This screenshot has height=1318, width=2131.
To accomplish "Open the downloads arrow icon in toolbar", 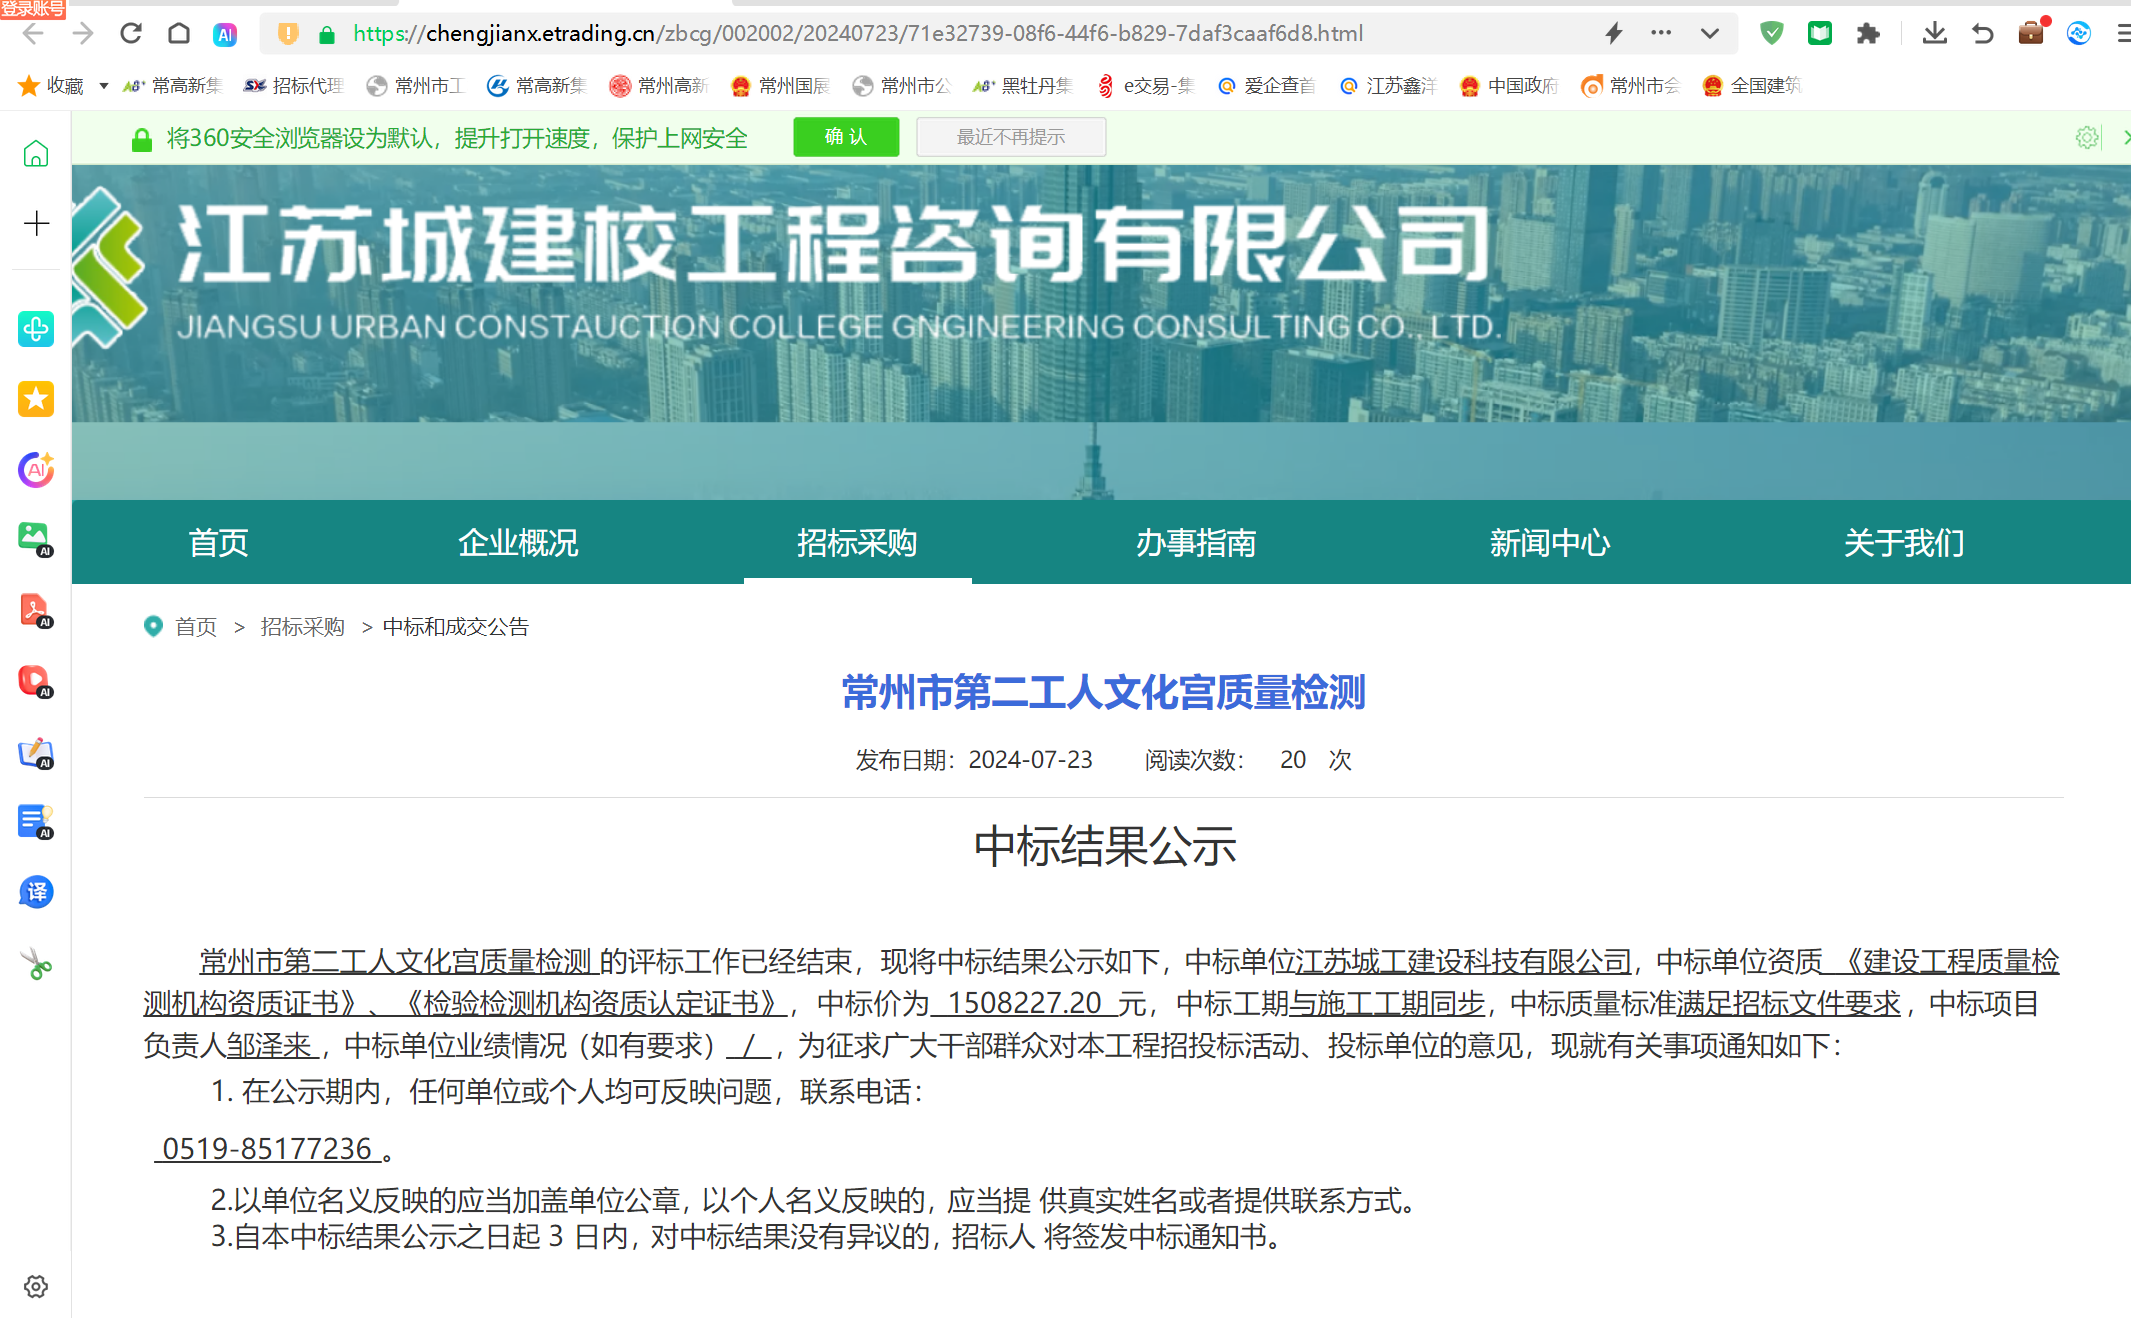I will click(1934, 33).
